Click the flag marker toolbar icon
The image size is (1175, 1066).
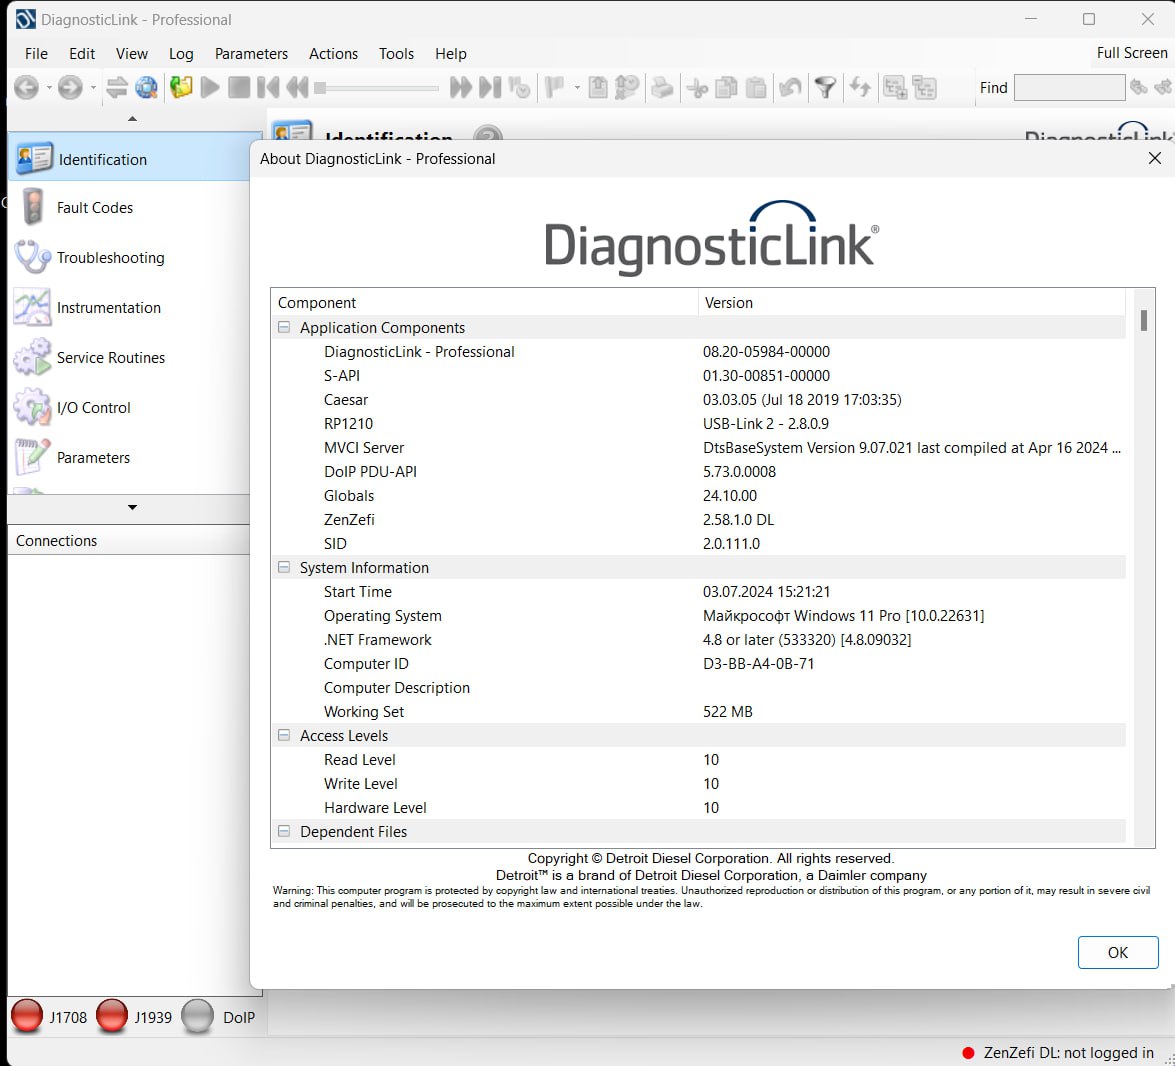point(555,88)
